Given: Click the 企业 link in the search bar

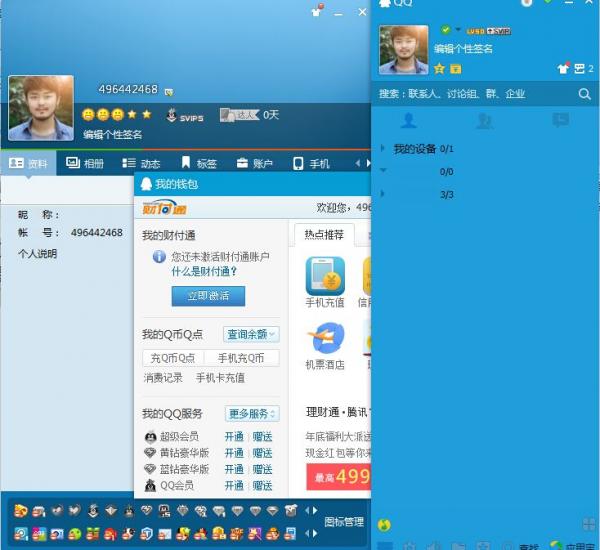Looking at the screenshot, I should [x=515, y=94].
